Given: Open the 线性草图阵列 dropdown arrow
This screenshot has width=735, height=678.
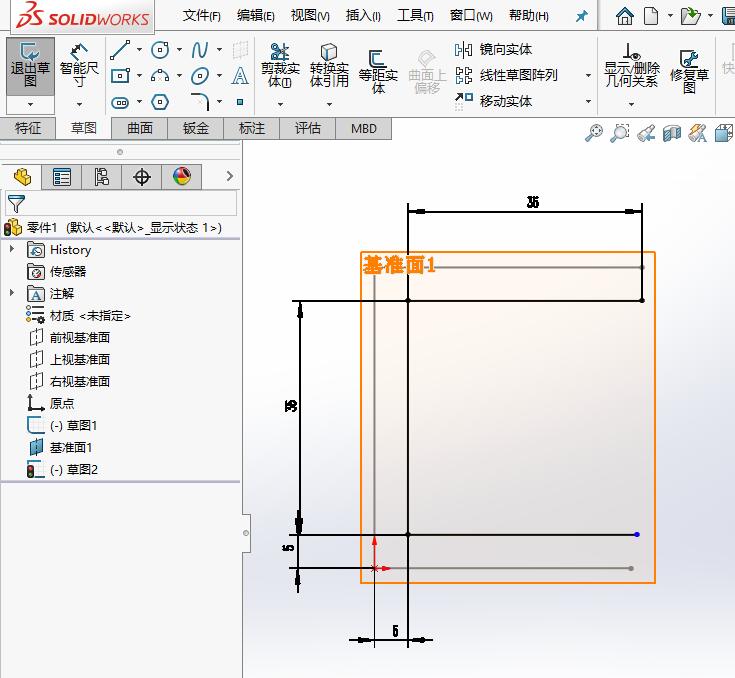Looking at the screenshot, I should (x=588, y=75).
